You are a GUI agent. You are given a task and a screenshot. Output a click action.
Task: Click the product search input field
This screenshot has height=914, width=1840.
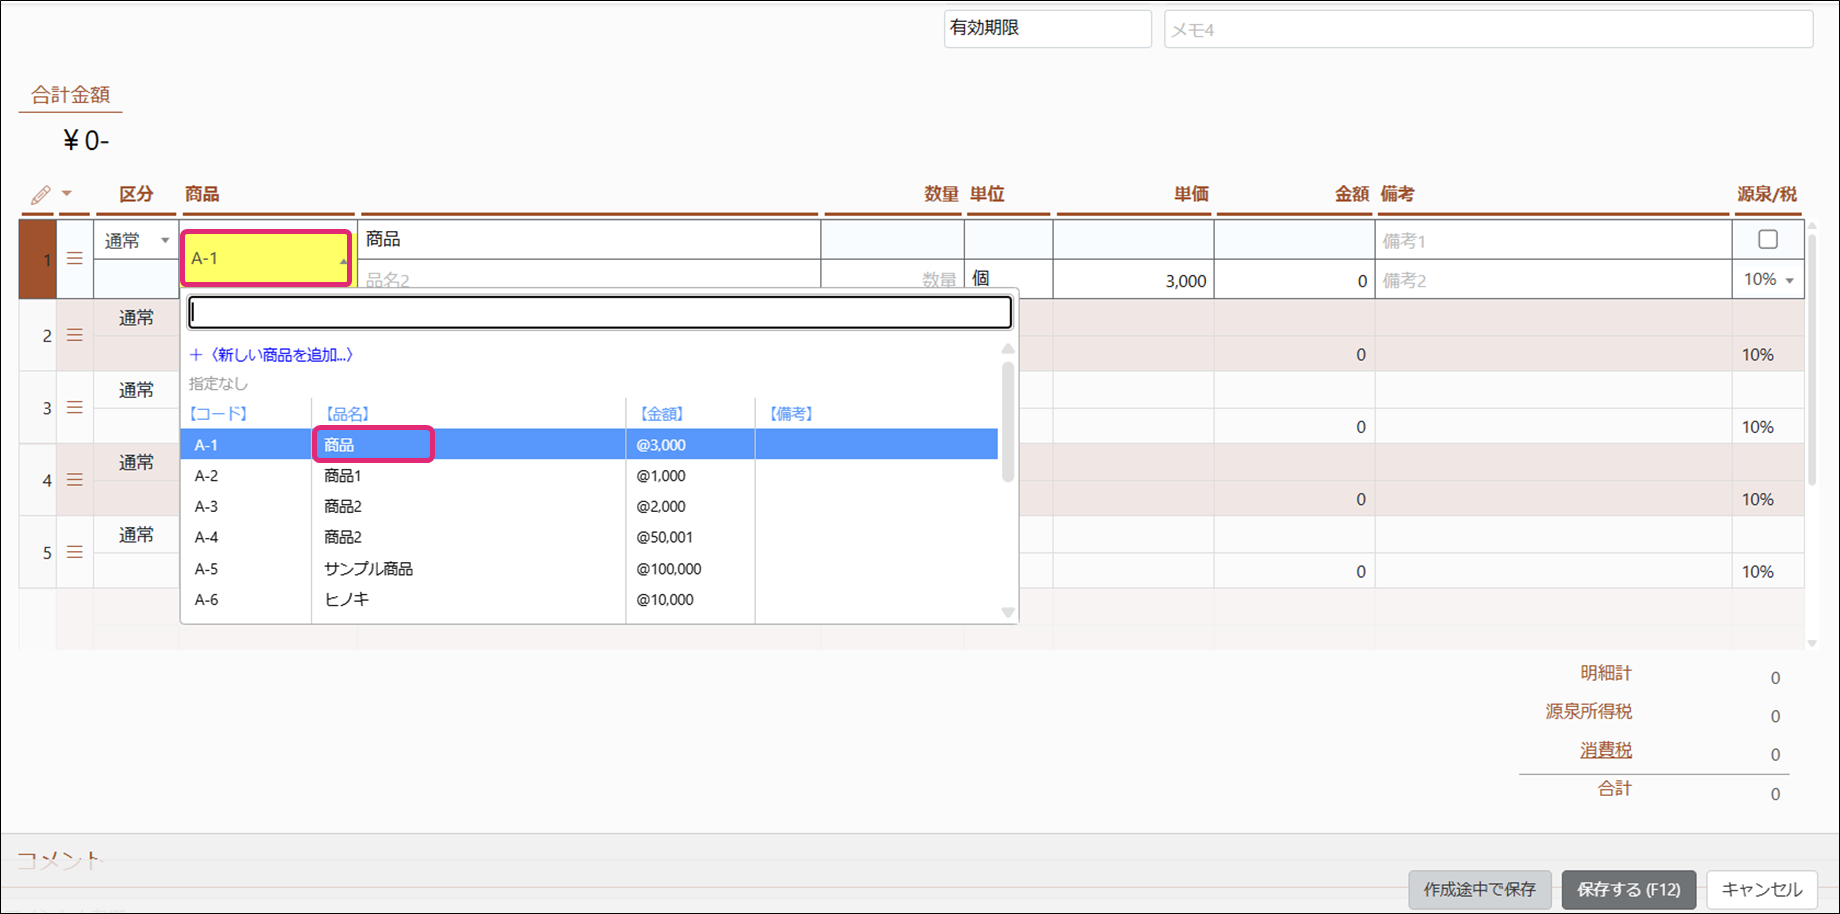point(600,313)
